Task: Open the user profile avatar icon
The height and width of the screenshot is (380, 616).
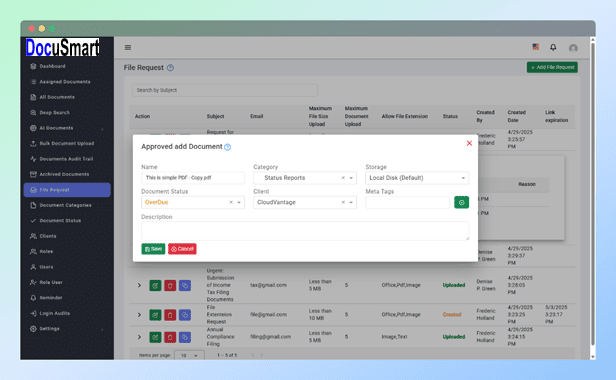Action: 573,48
